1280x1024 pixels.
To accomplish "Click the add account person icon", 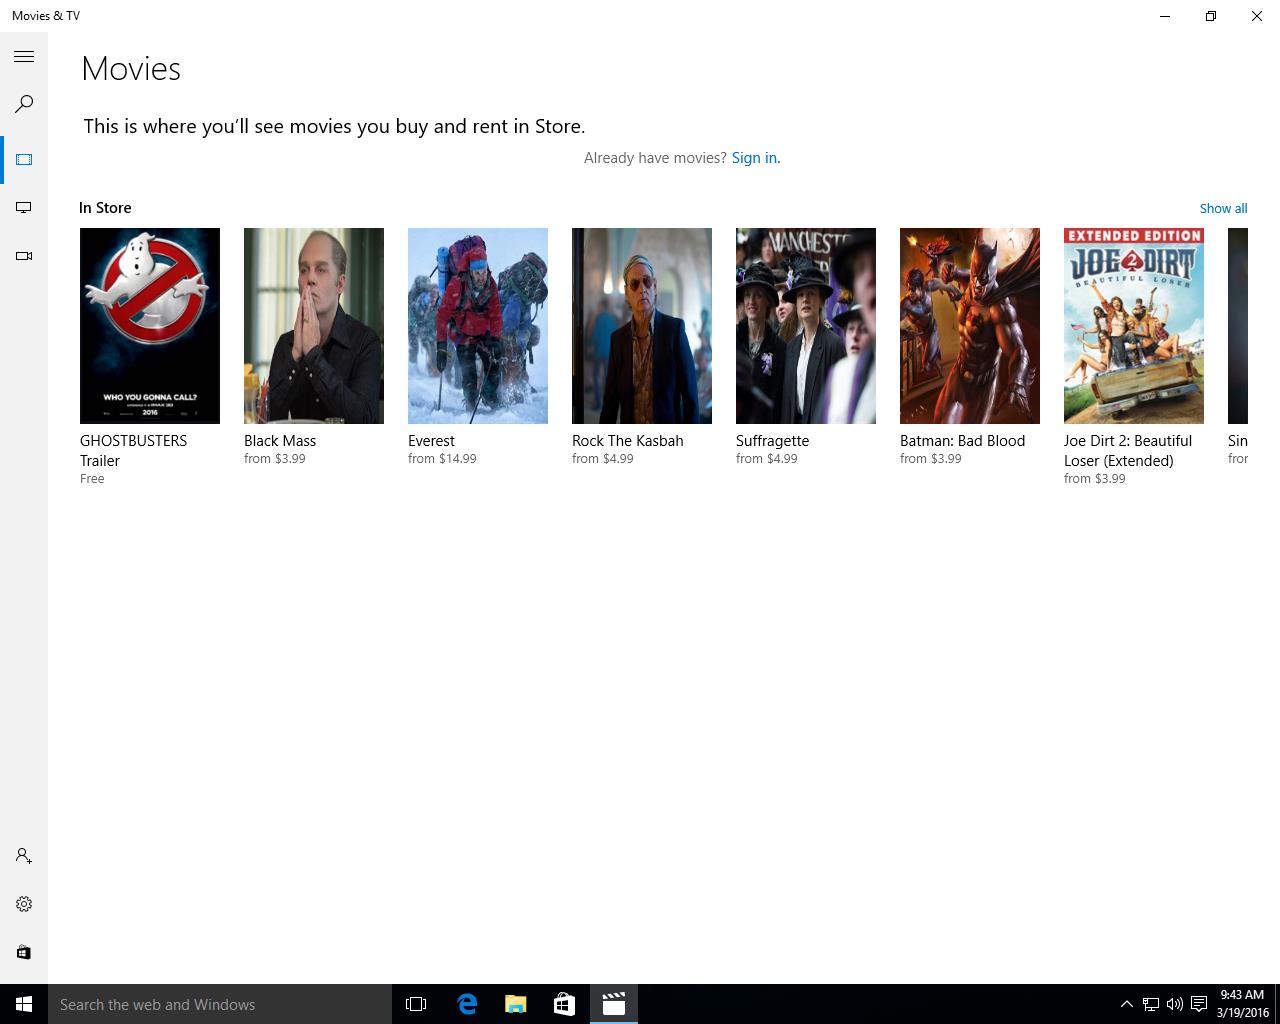I will click(24, 856).
